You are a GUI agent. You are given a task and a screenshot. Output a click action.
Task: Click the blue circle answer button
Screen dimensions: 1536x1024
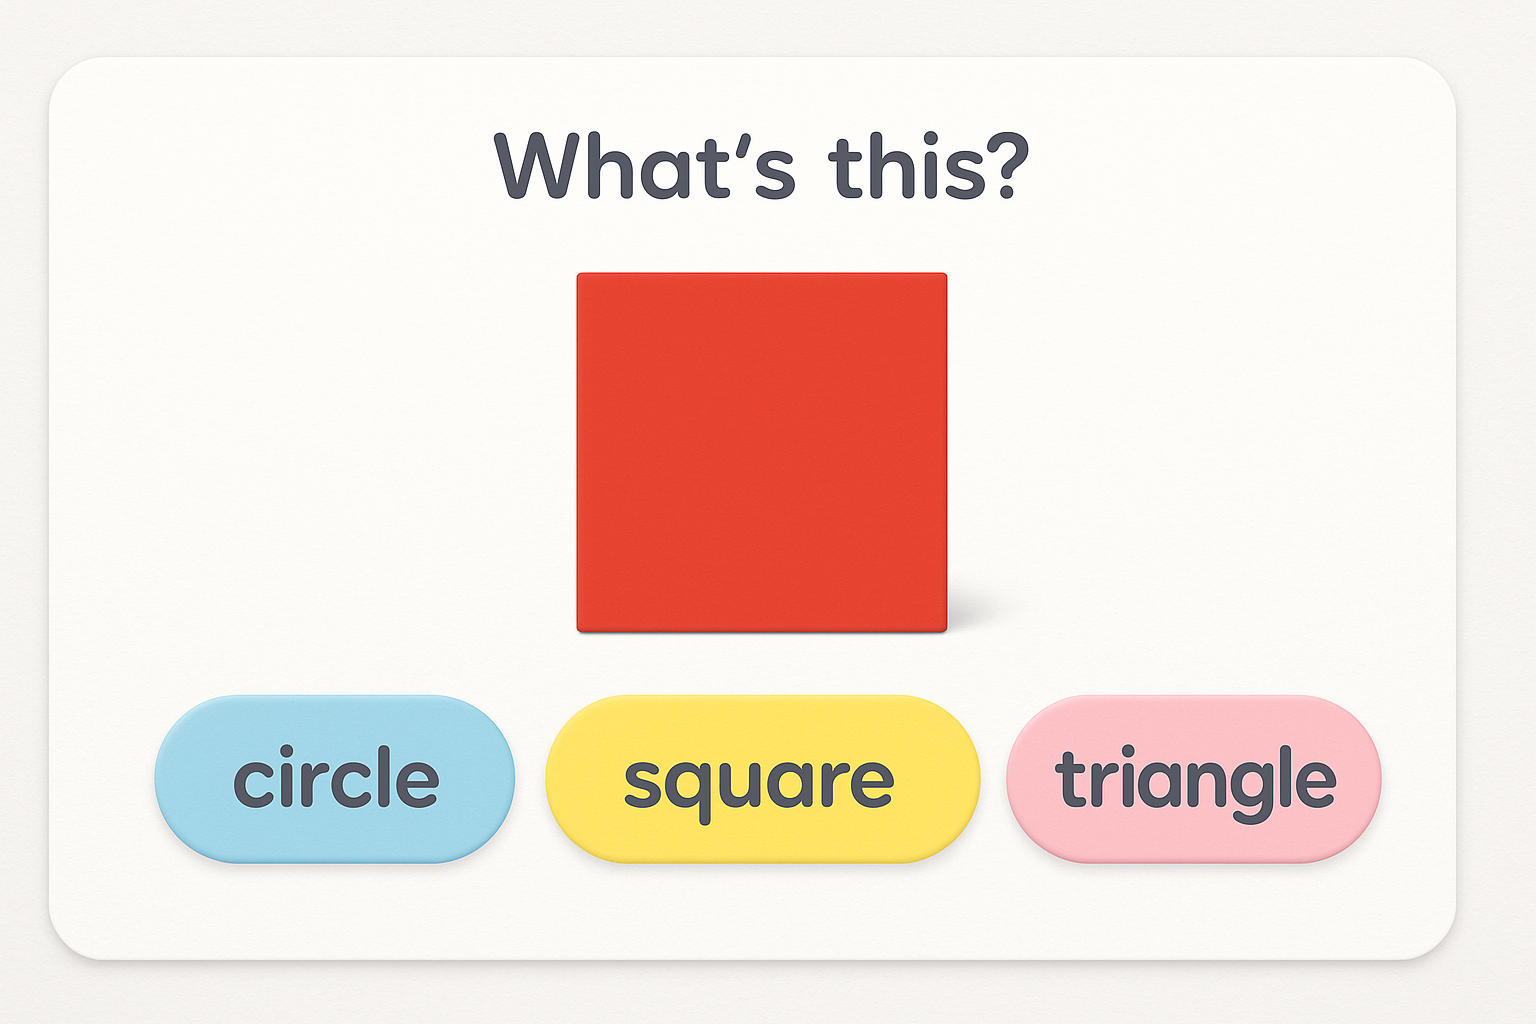tap(335, 779)
